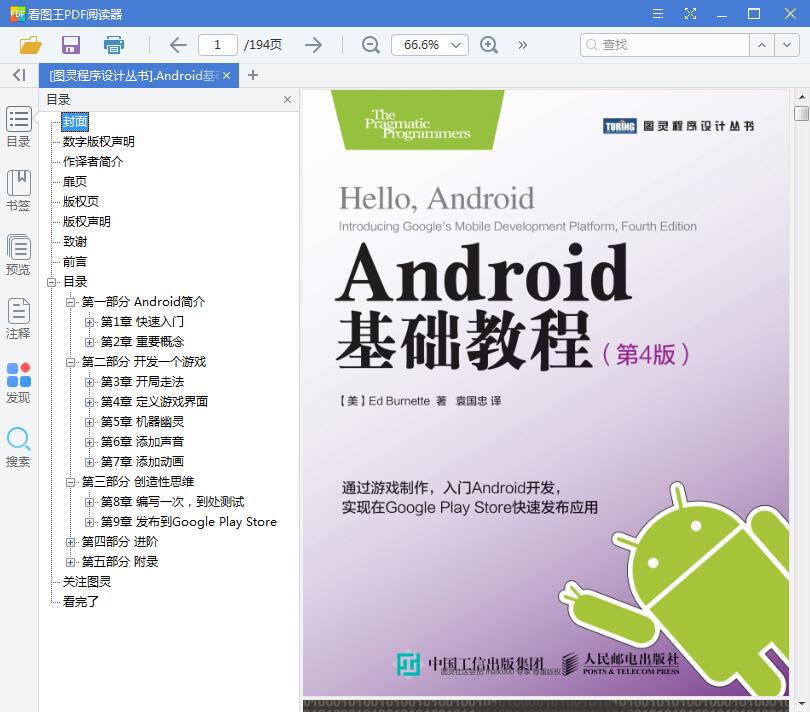Switch to the 书签 bookmarks panel

(x=18, y=190)
